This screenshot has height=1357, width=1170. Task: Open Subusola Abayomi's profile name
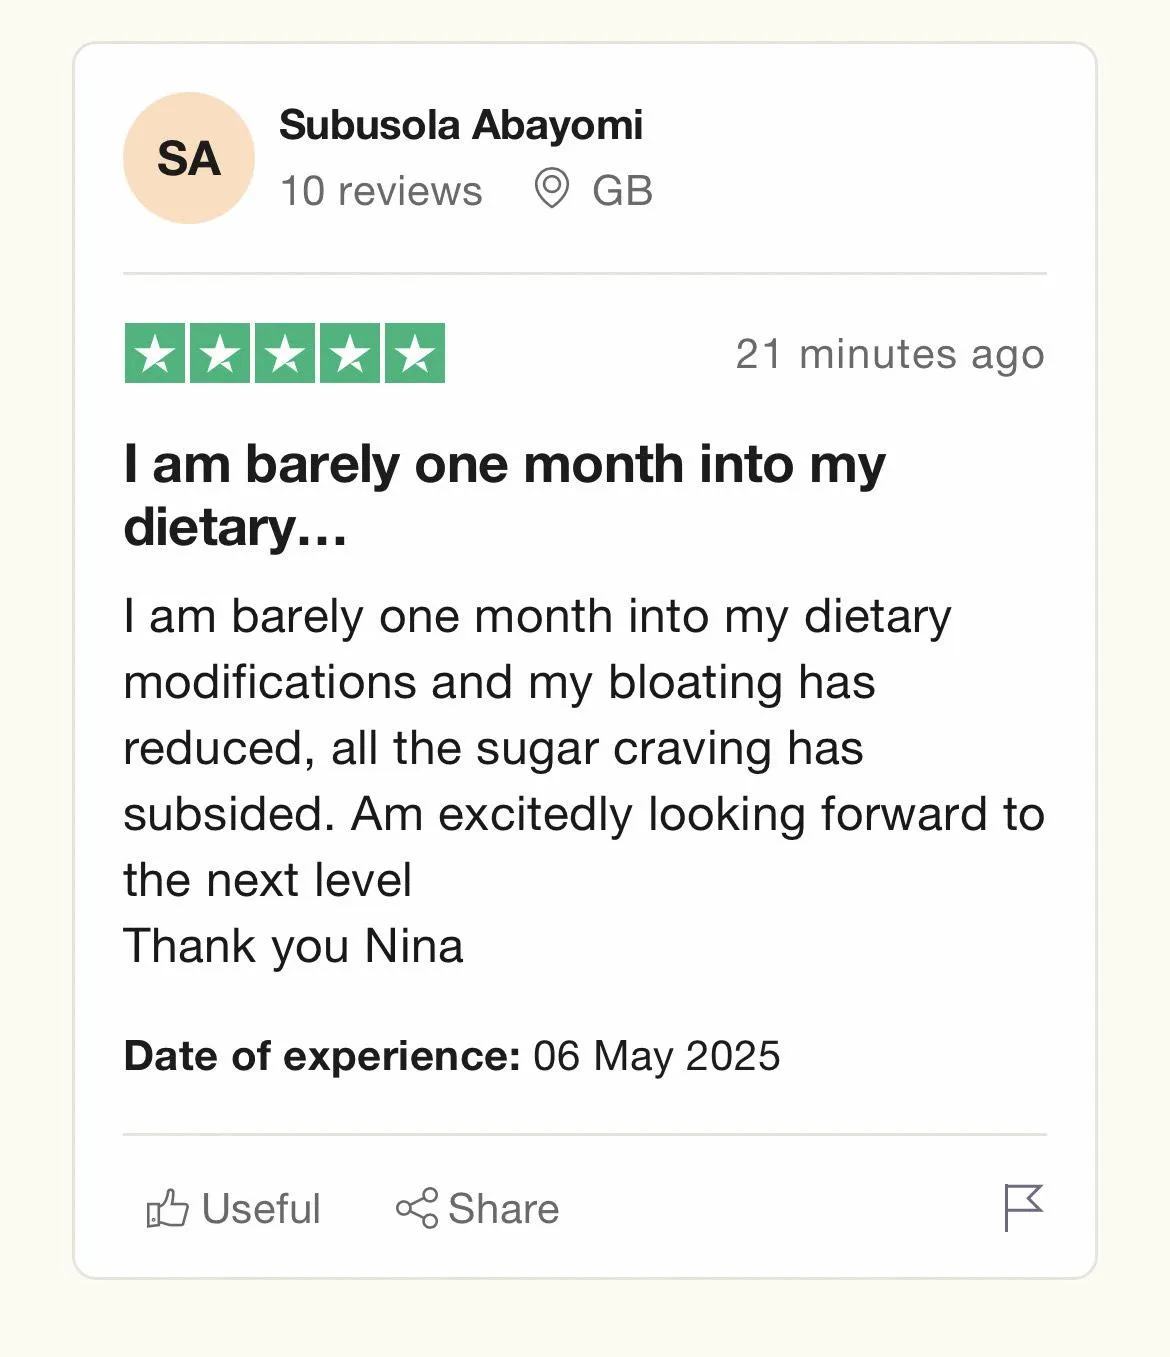461,126
